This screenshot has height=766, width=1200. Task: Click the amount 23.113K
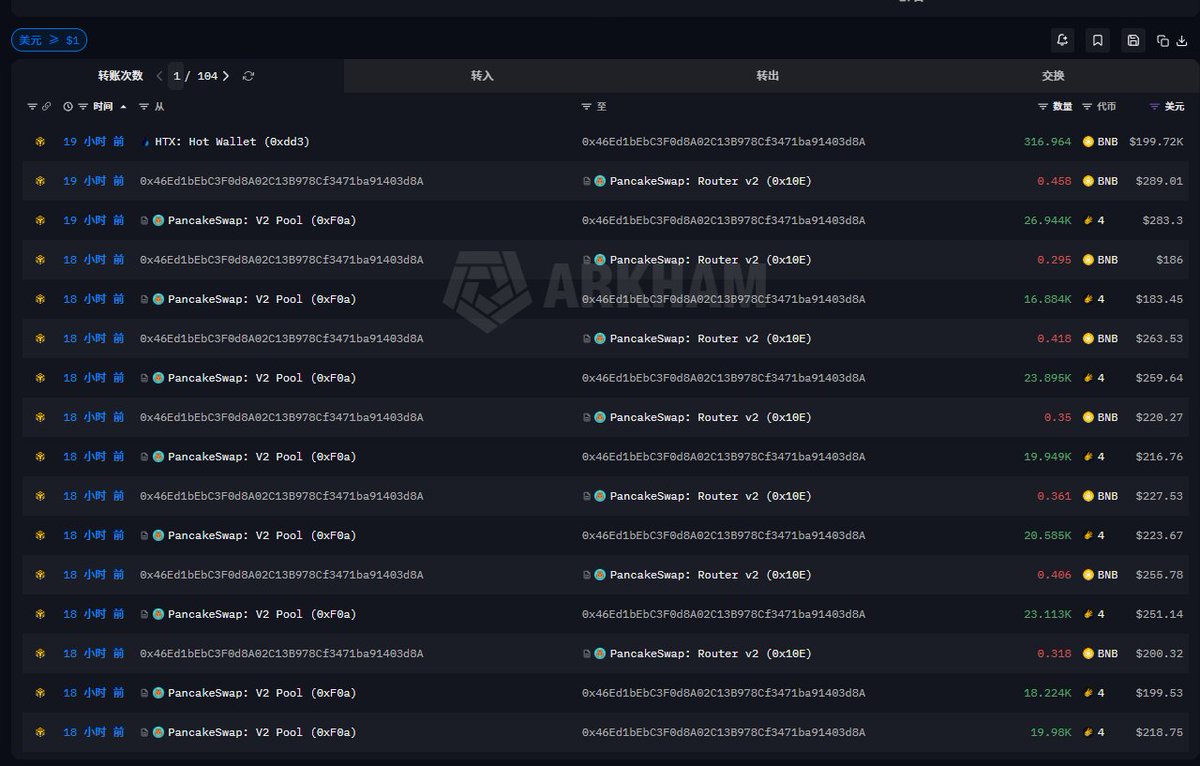(x=1047, y=615)
